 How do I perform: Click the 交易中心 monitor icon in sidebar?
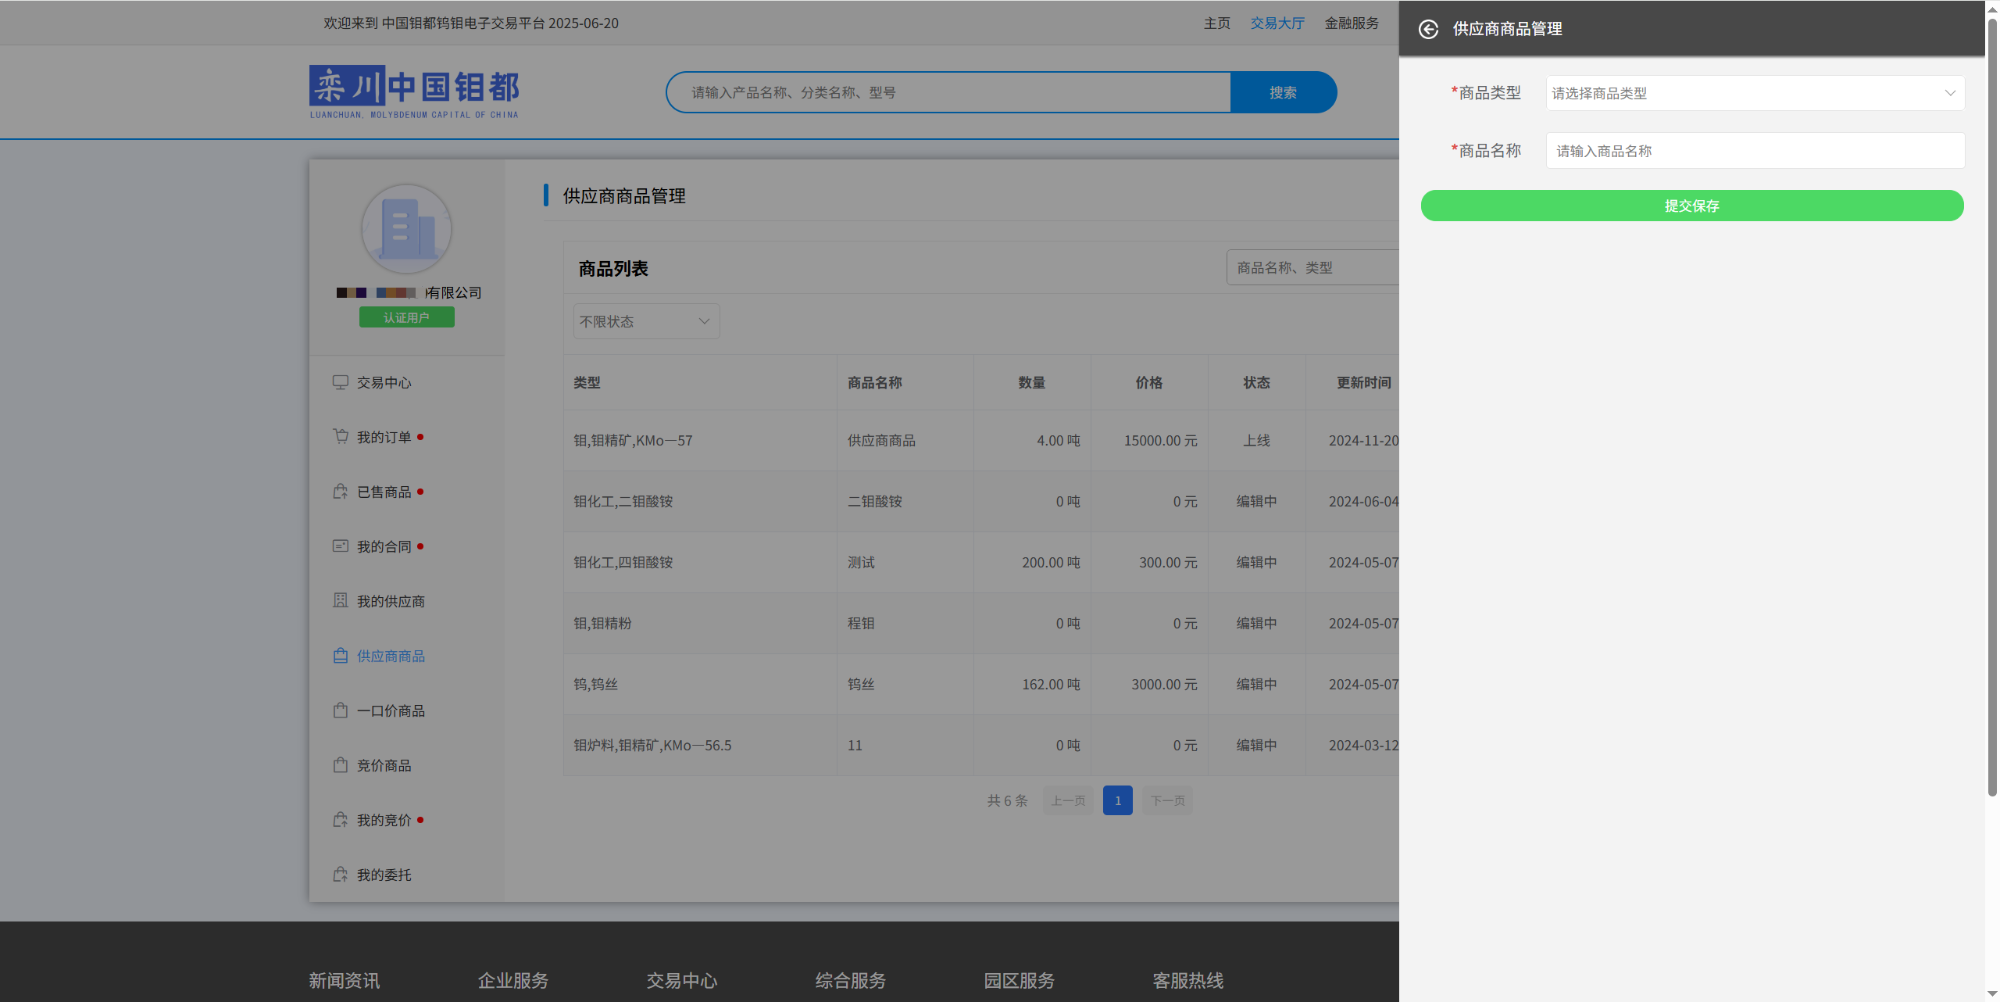[x=340, y=382]
